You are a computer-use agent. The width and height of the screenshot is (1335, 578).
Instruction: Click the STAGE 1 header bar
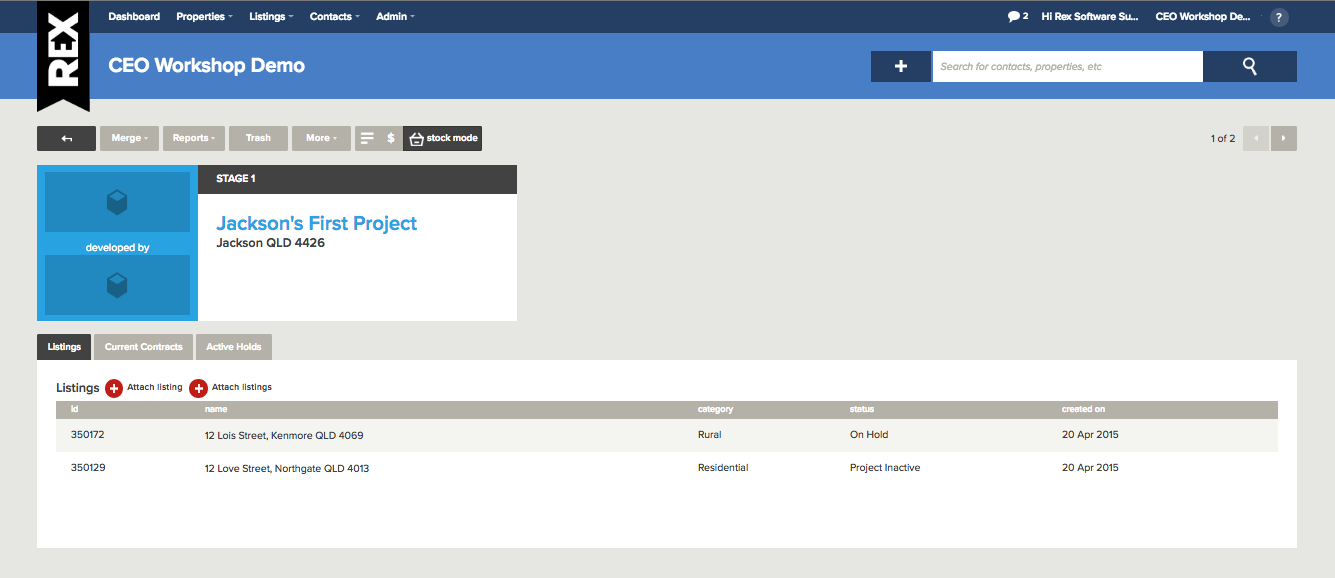coord(357,179)
